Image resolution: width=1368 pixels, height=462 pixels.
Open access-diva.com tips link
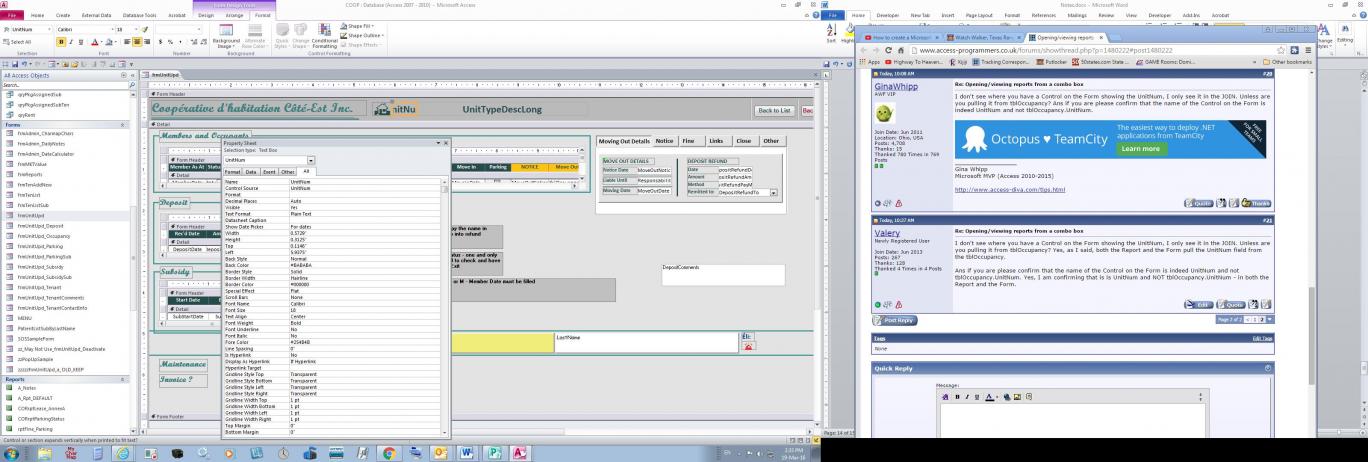click(1010, 189)
